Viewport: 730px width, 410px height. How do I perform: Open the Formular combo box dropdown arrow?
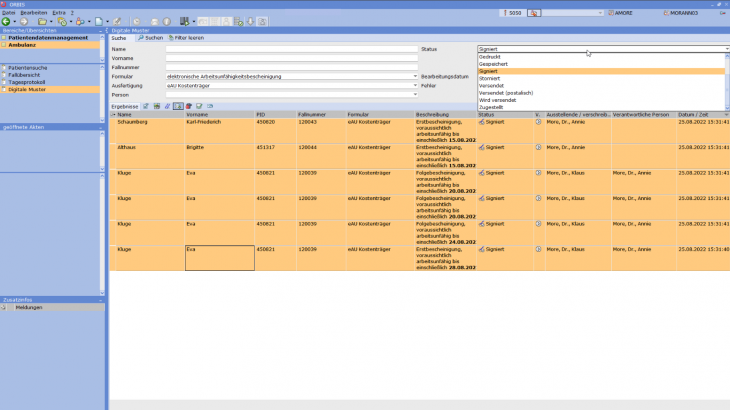[414, 76]
